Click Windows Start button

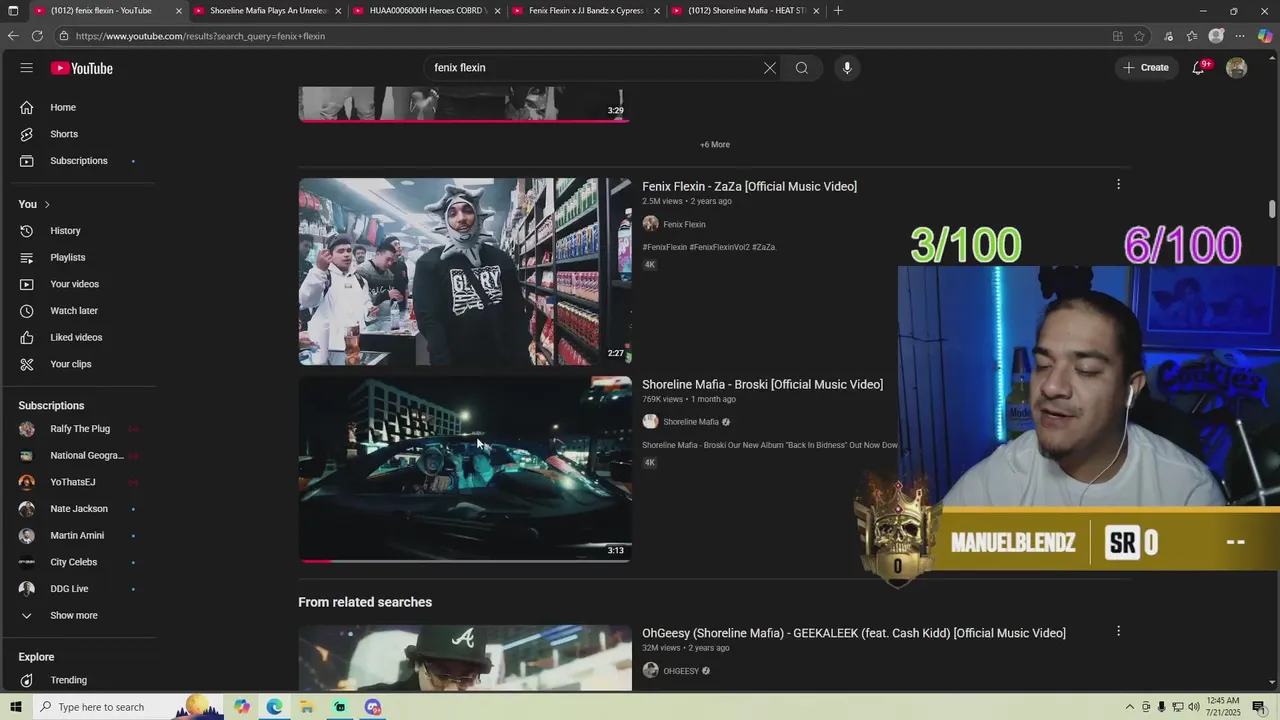[16, 707]
